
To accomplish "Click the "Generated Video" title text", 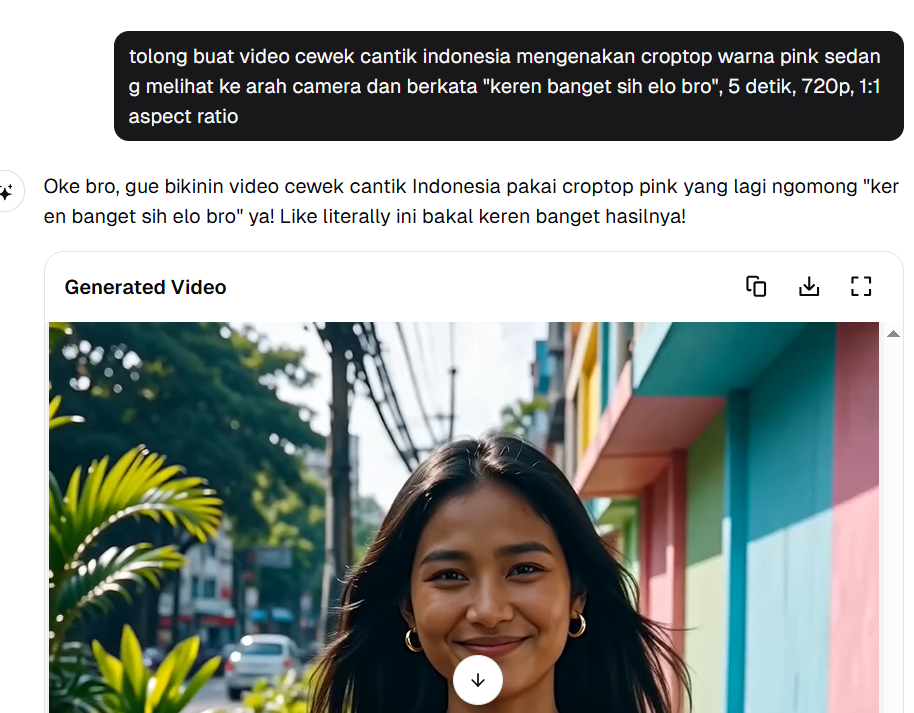I will pyautogui.click(x=145, y=288).
